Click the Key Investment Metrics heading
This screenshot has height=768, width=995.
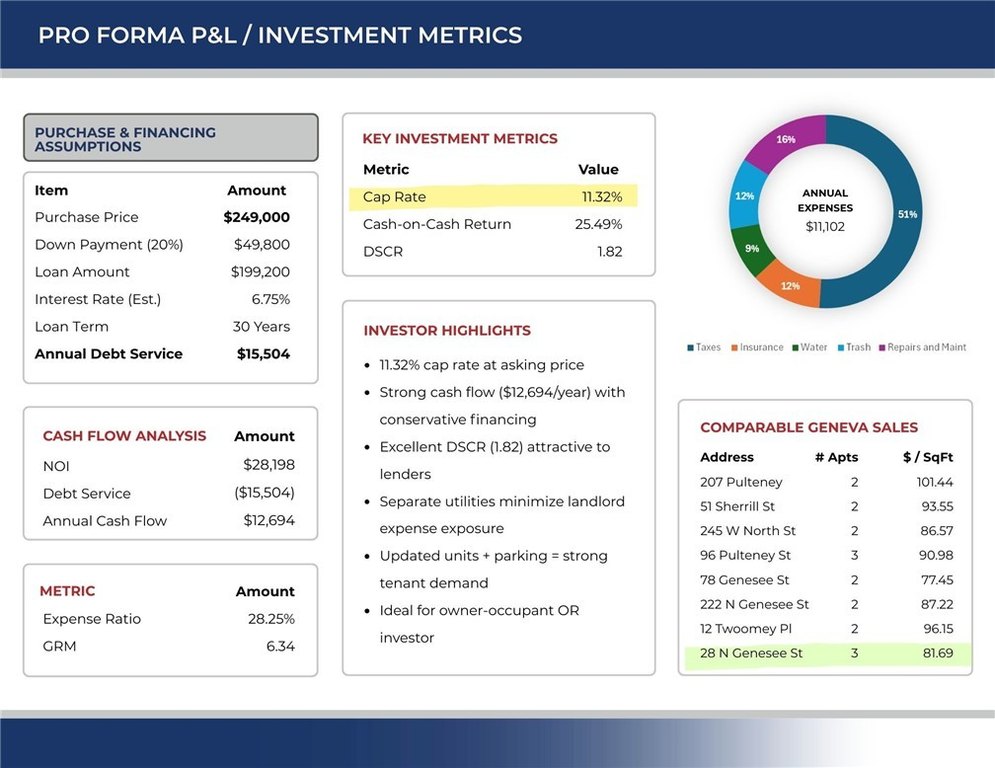coord(460,139)
